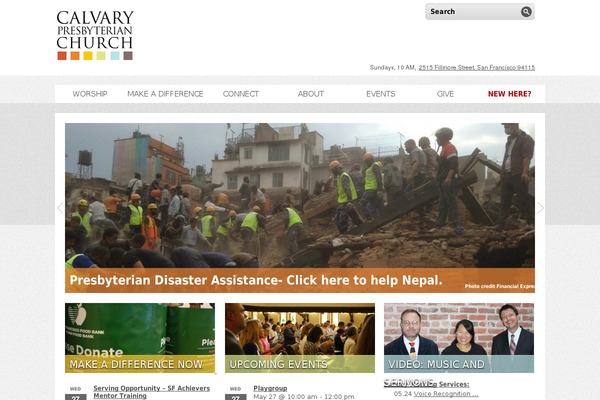This screenshot has height=400, width=600.
Task: Open the Make a Difference menu
Action: pos(165,94)
